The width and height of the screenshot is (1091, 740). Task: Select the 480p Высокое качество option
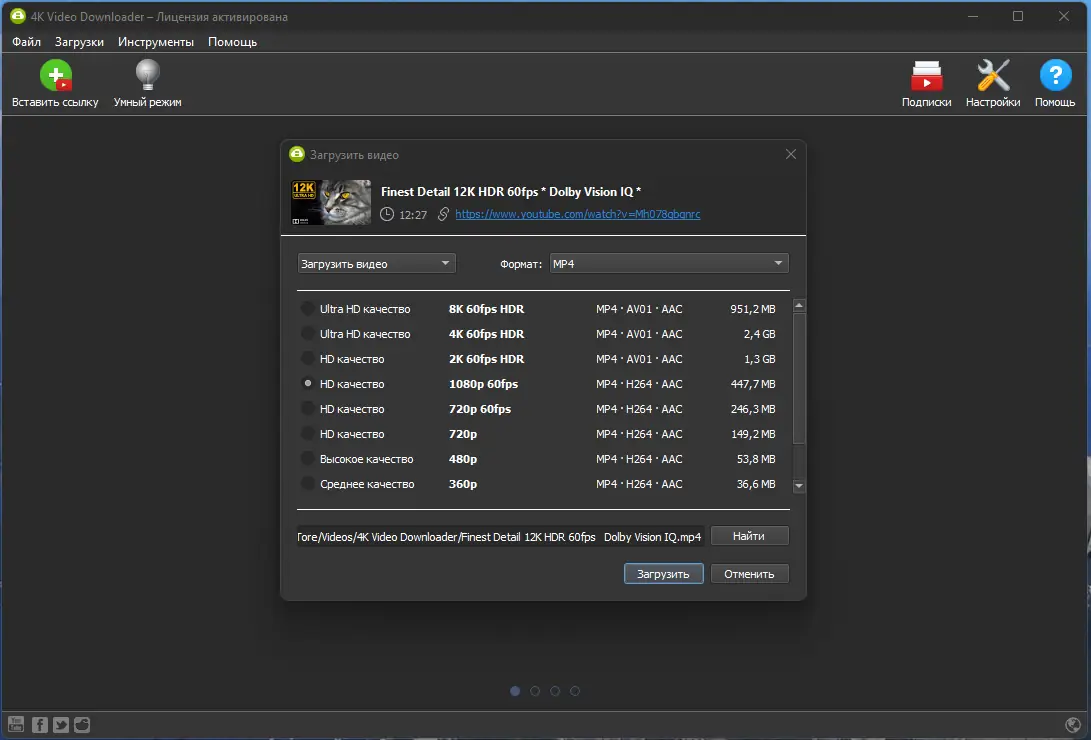[x=307, y=459]
